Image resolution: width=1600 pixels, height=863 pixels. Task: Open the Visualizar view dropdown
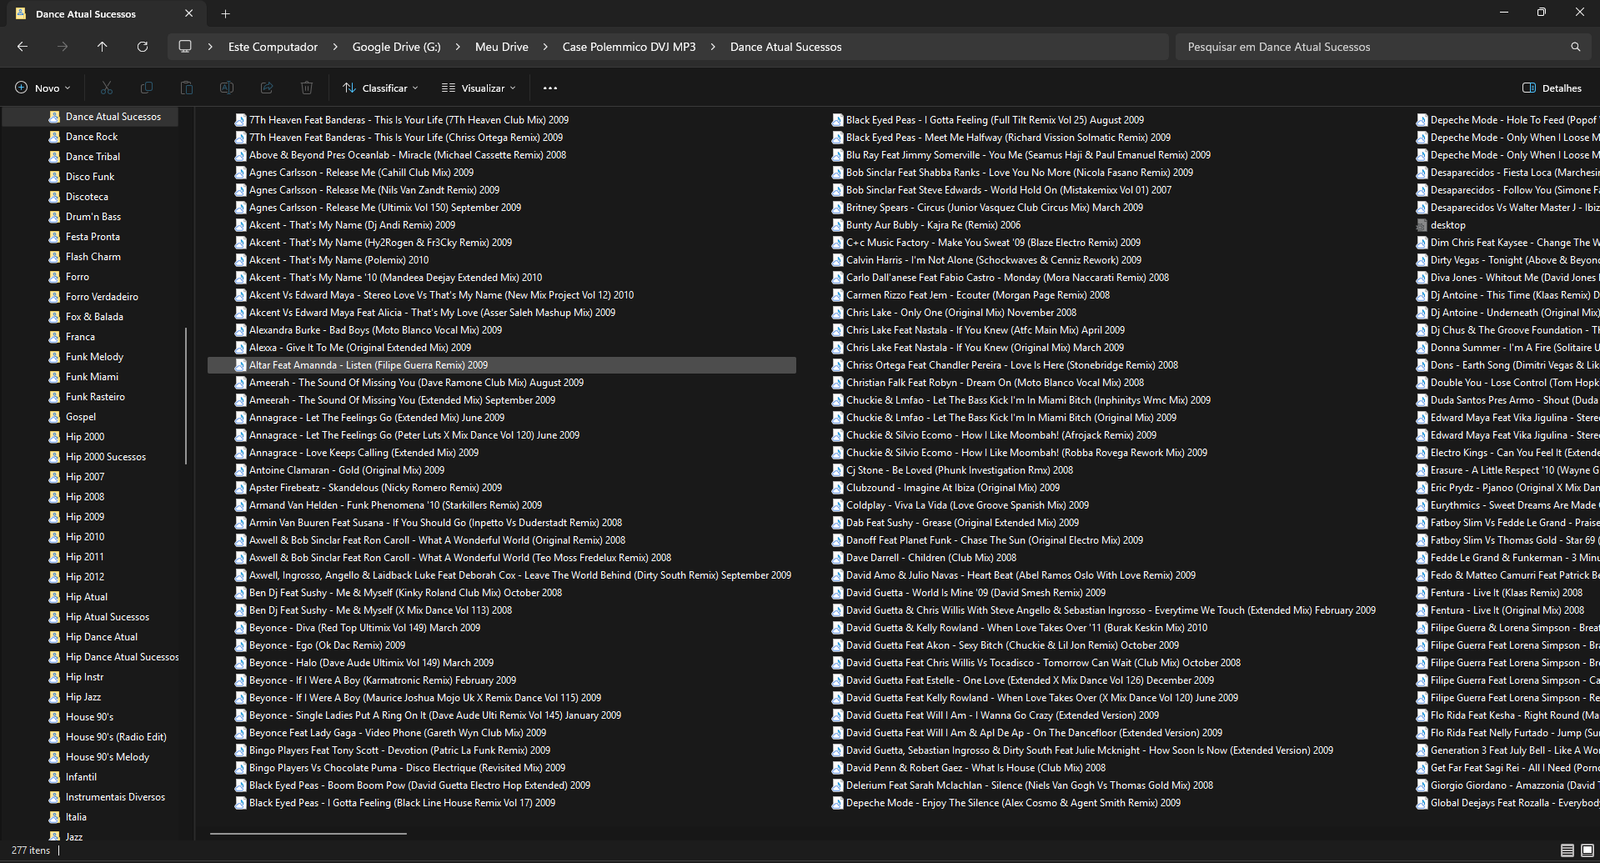coord(479,88)
